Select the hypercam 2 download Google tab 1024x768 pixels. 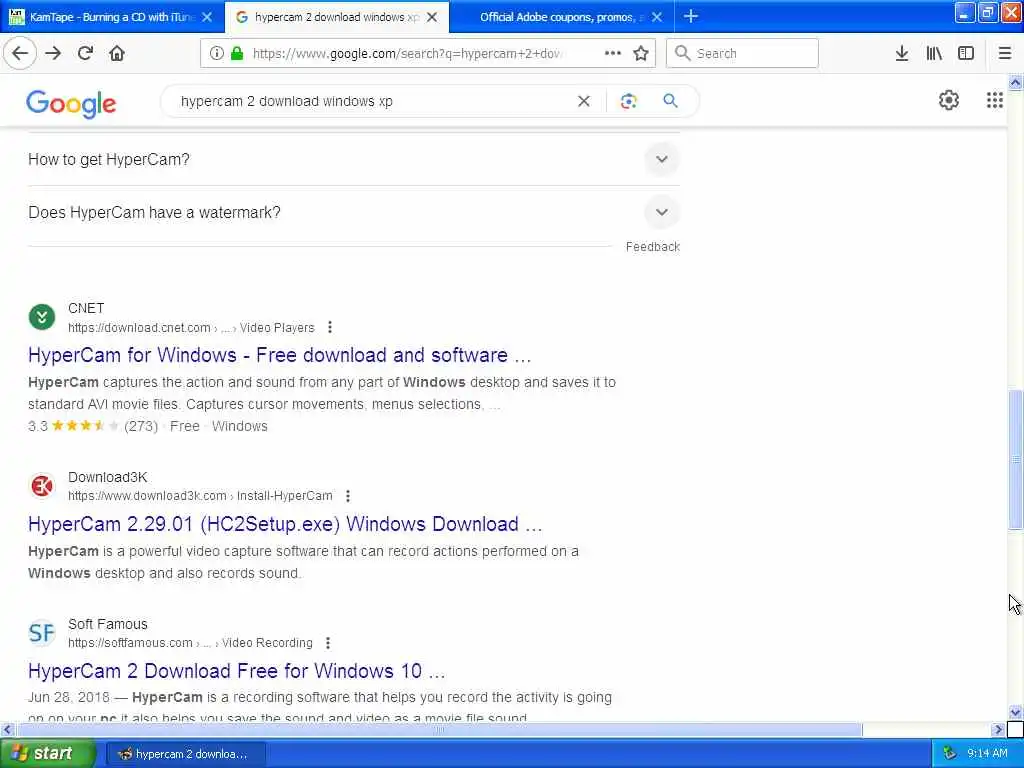click(x=336, y=17)
